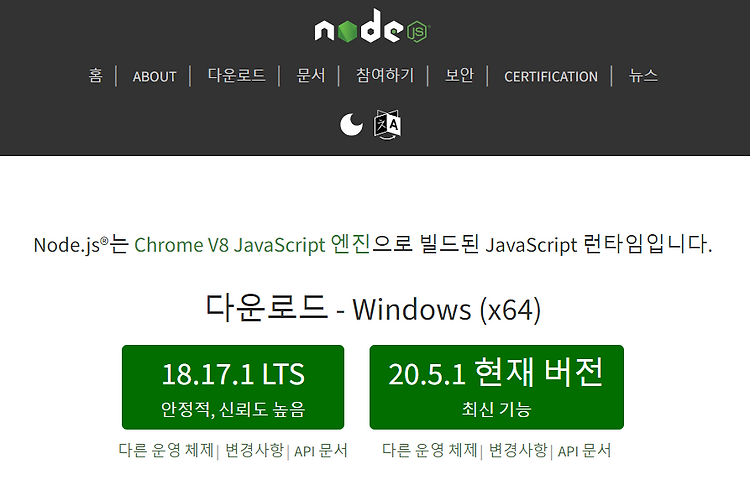Open 다른 운영 체제 under the LTS button
Image resolution: width=750 pixels, height=485 pixels.
(x=166, y=450)
